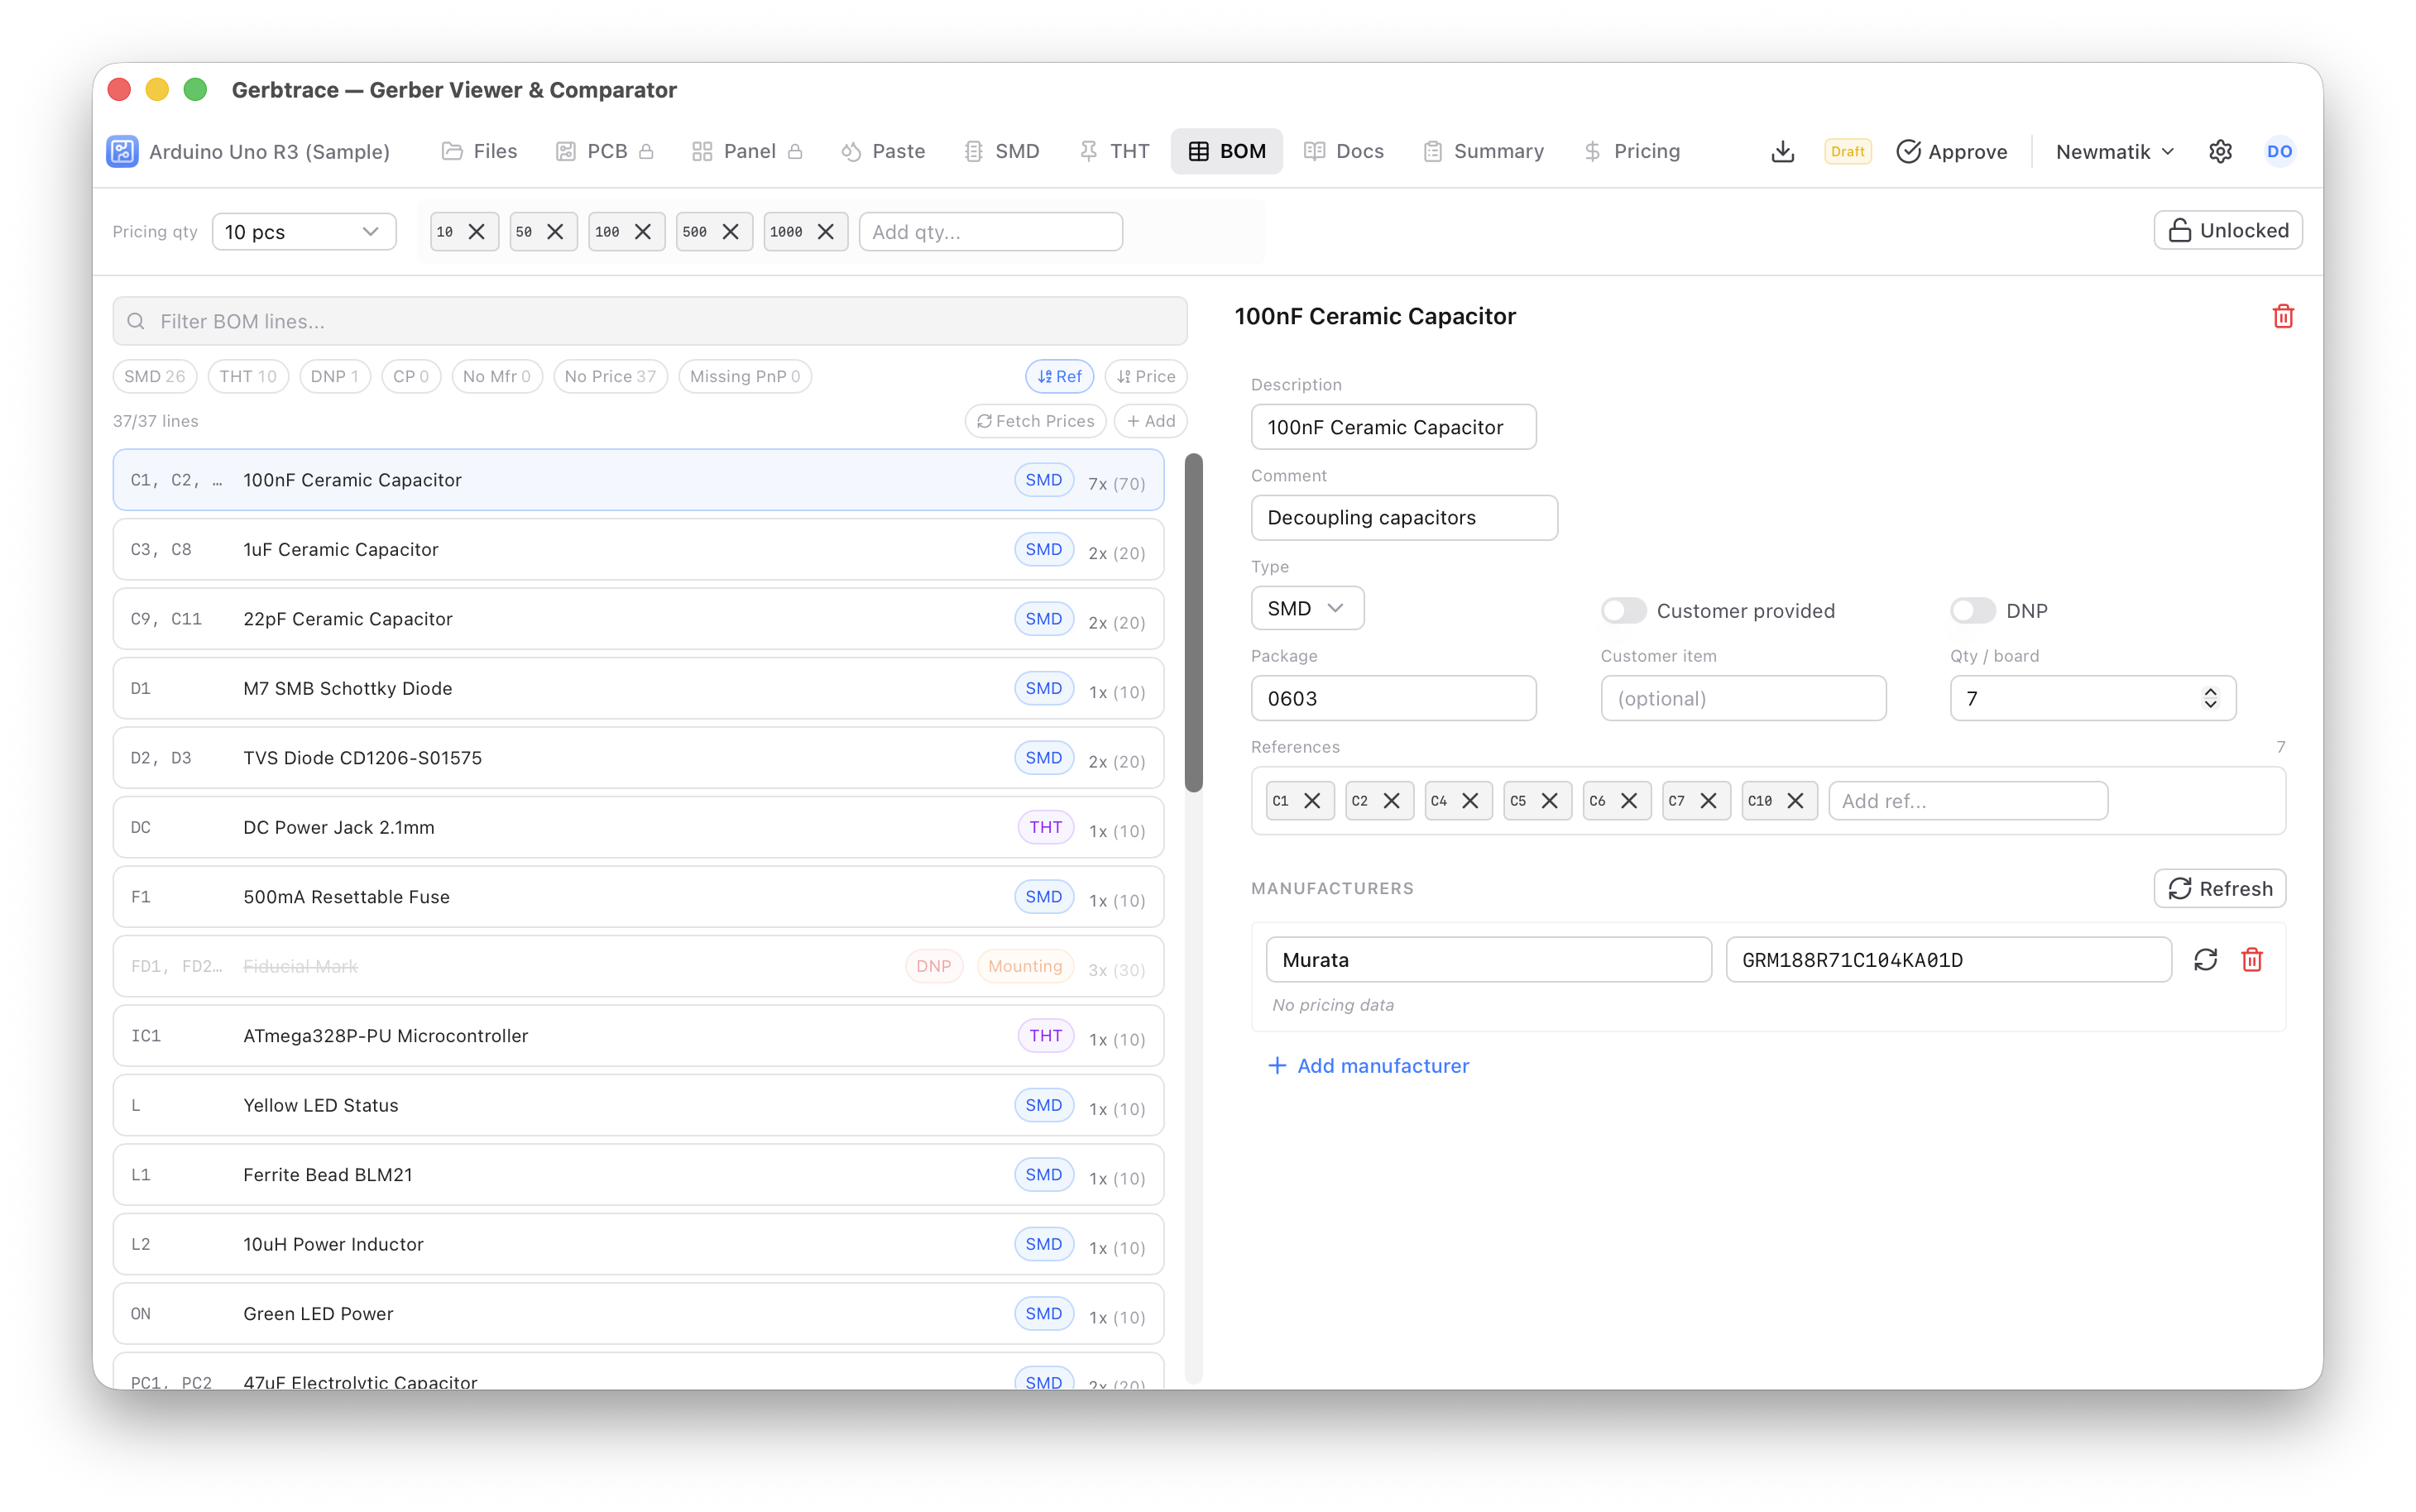Toggle the SMD 26 filter chip
2416x1512 pixels.
point(154,376)
